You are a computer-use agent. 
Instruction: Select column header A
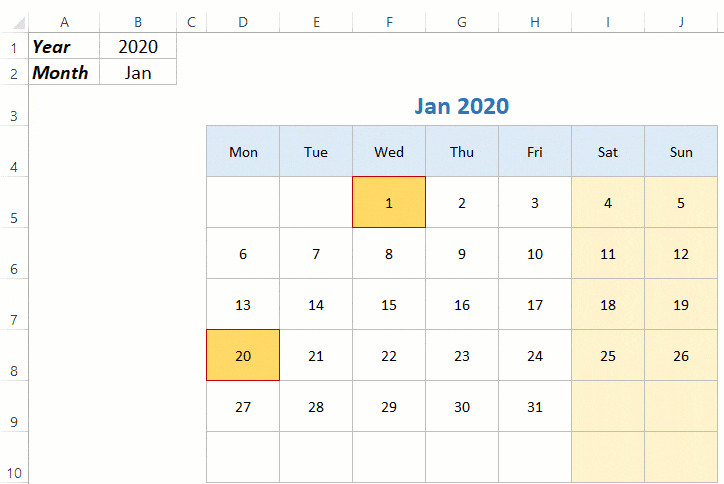[x=64, y=21]
